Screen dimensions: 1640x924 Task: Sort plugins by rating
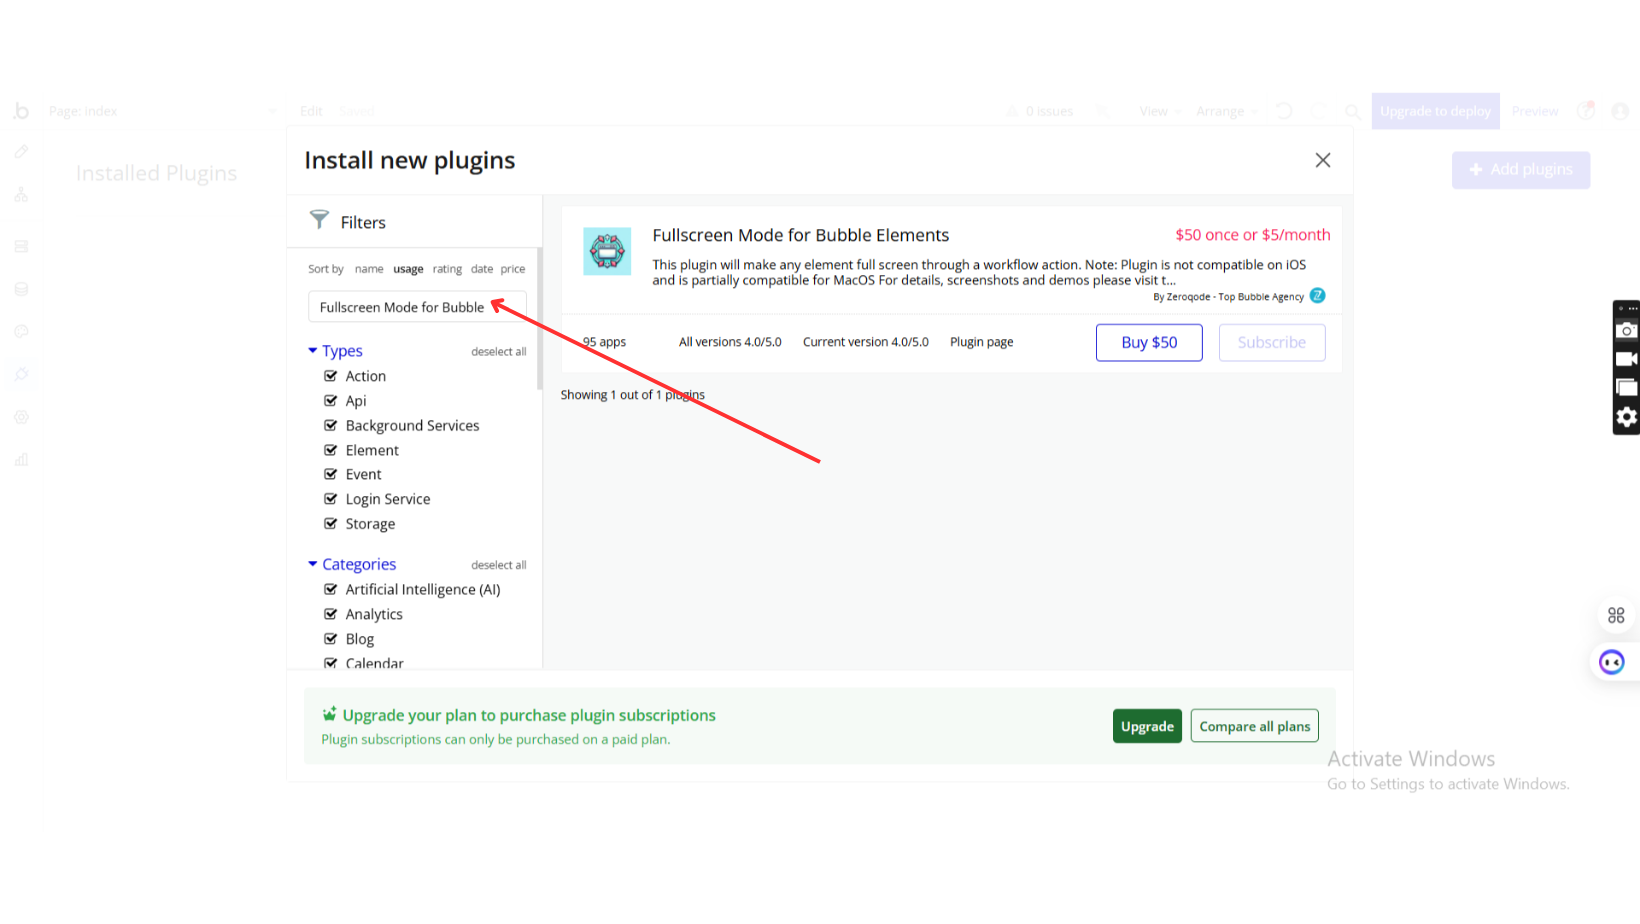coord(447,269)
